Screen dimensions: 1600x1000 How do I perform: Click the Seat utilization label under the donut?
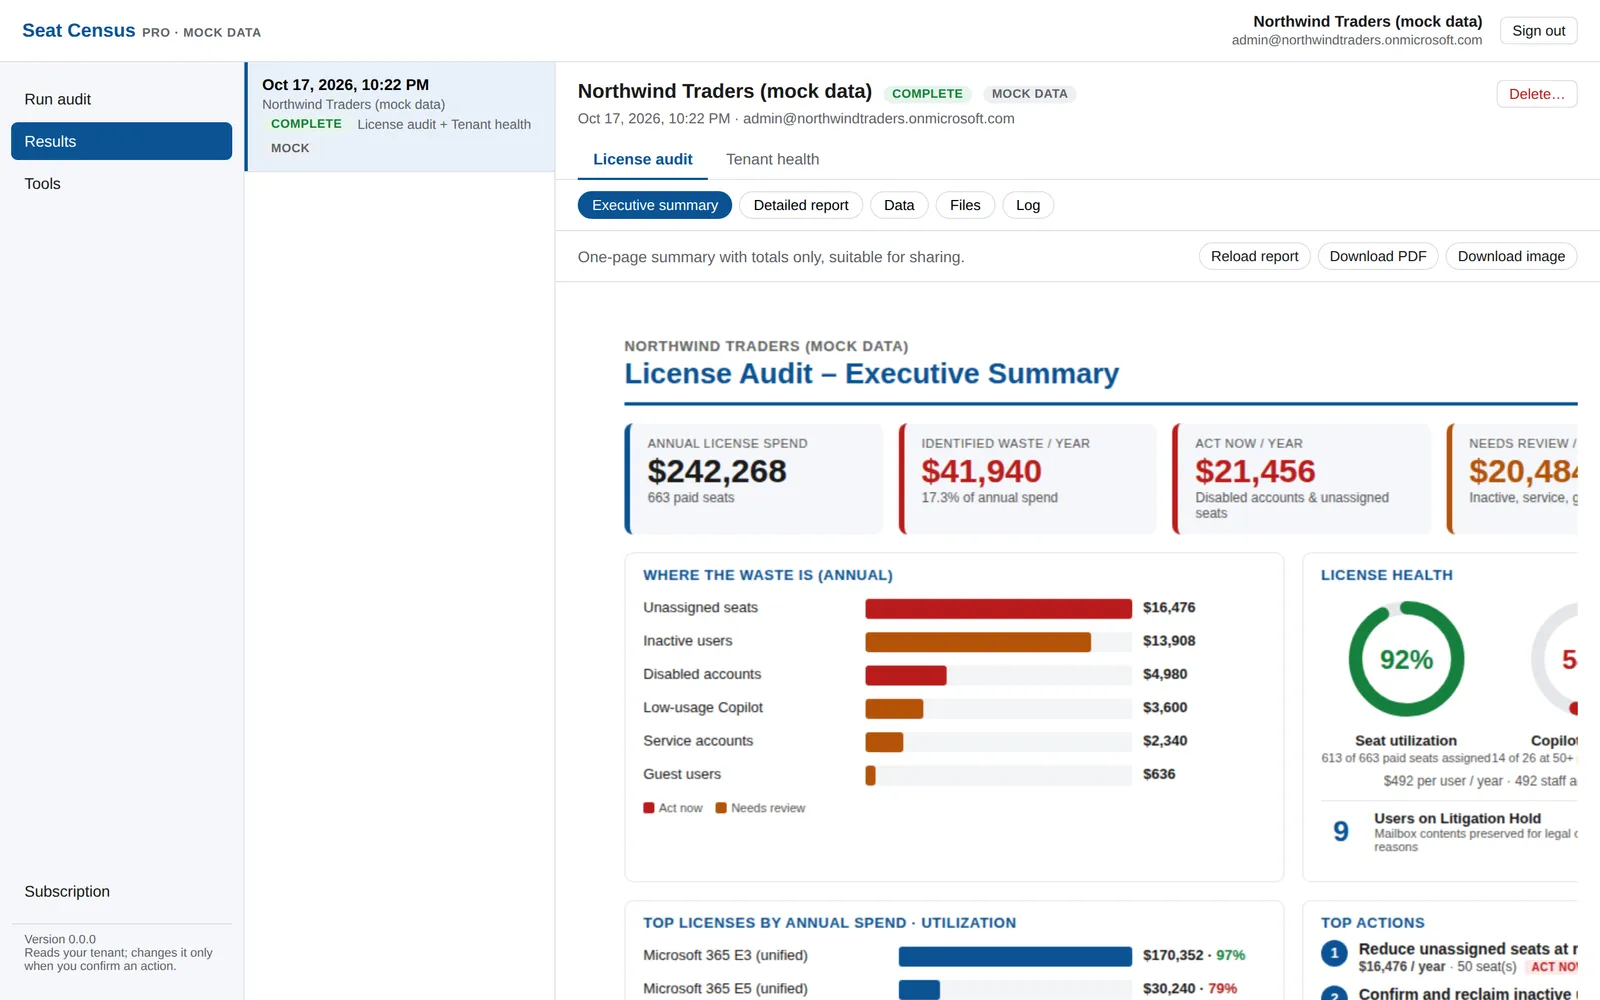coord(1406,741)
